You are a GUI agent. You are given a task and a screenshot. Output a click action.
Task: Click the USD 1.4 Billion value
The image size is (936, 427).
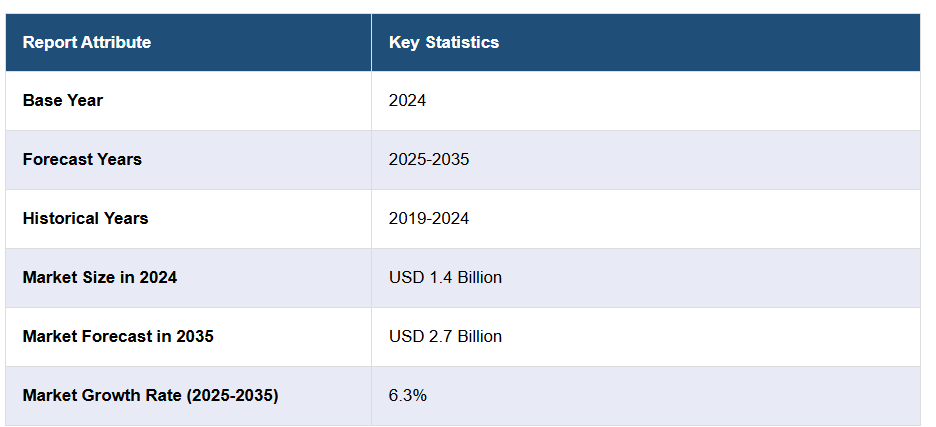point(445,277)
